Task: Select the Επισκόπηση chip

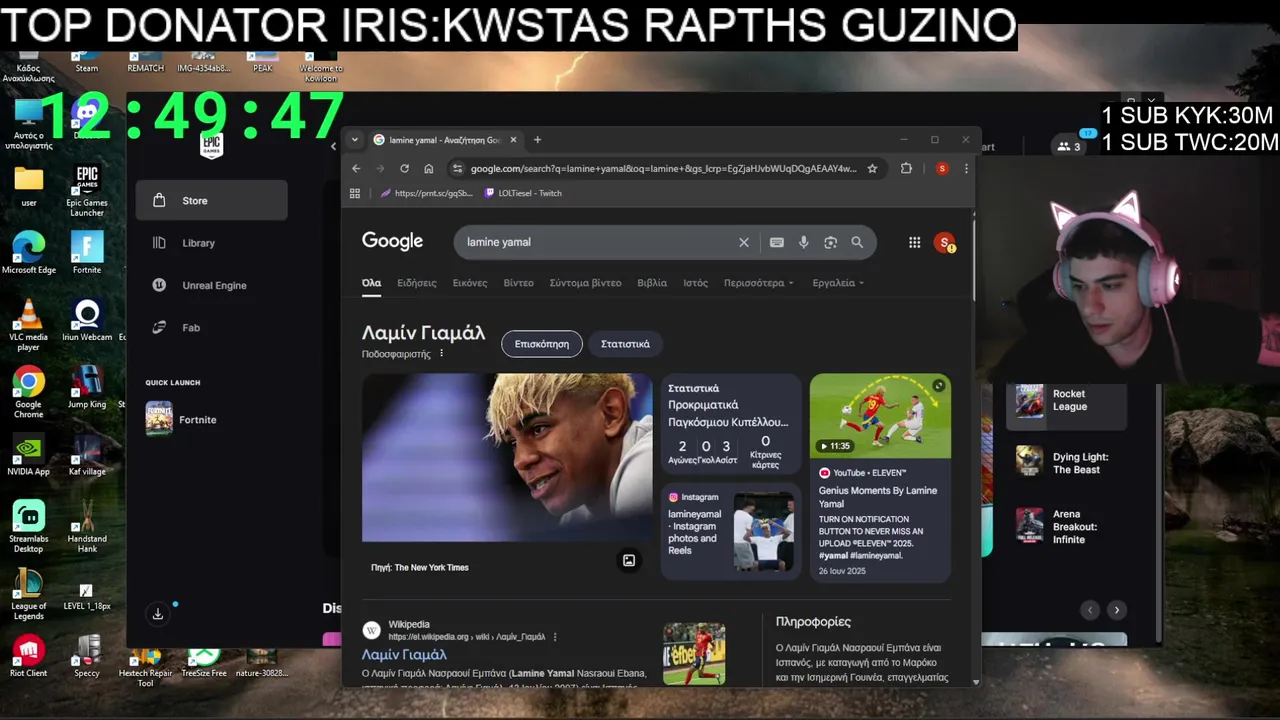Action: tap(542, 344)
